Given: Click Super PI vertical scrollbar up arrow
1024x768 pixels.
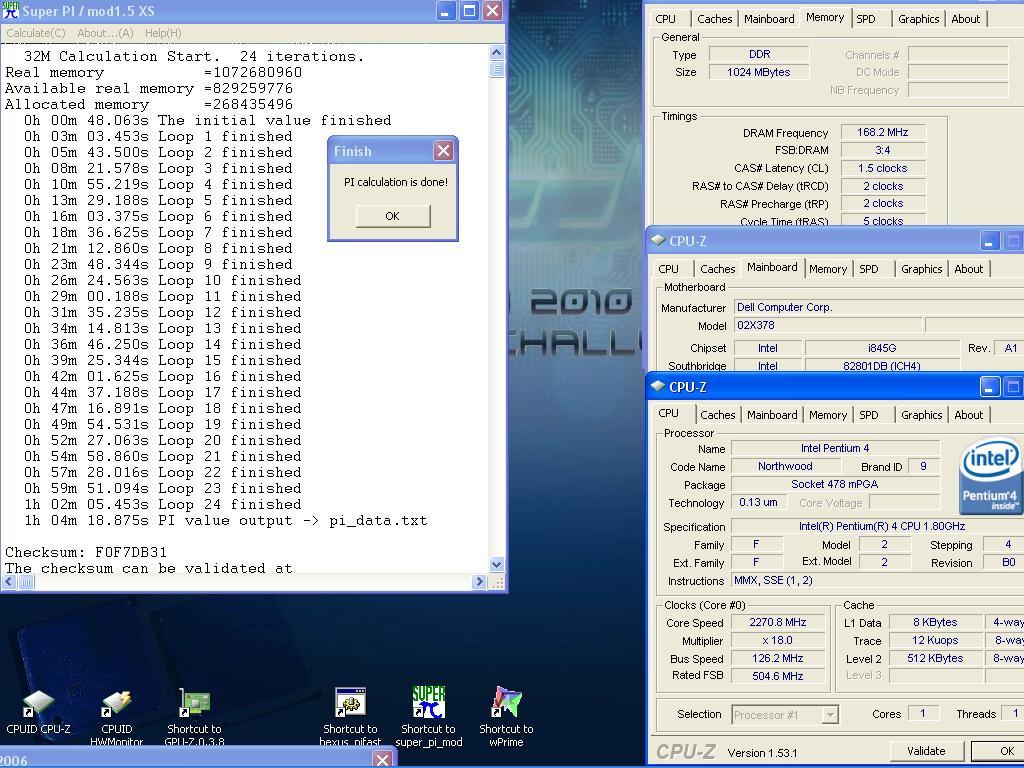Looking at the screenshot, I should click(496, 52).
